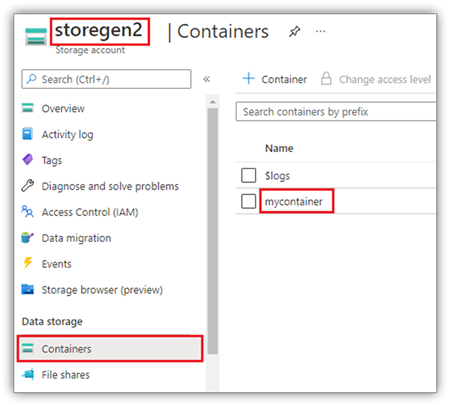Collapse the sidebar with double chevron
Viewport: 450px width, 406px height.
tap(207, 79)
